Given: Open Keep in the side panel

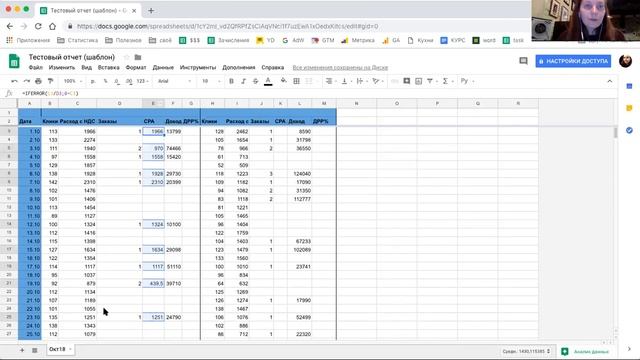Looking at the screenshot, I should 629,108.
